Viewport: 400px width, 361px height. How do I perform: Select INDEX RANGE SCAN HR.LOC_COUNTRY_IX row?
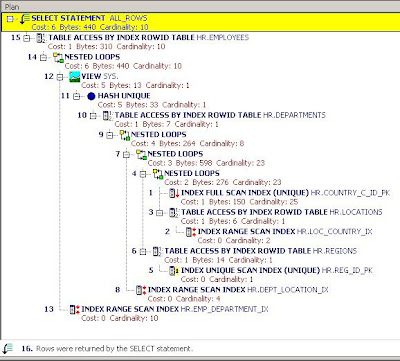(x=285, y=231)
